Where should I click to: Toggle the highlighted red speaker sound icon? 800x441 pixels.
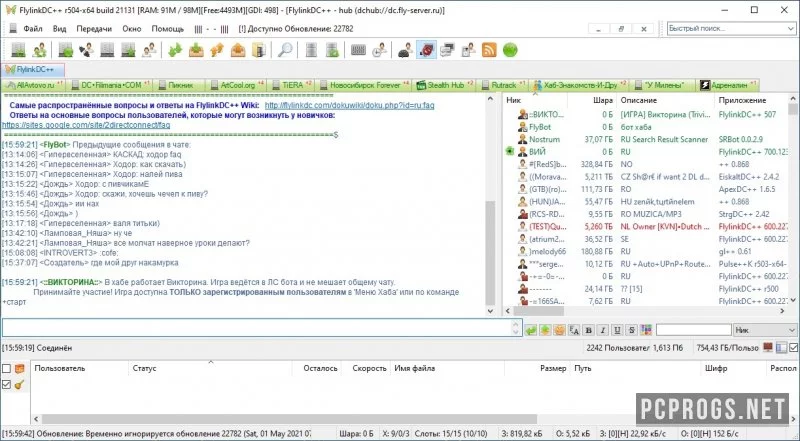[x=426, y=50]
